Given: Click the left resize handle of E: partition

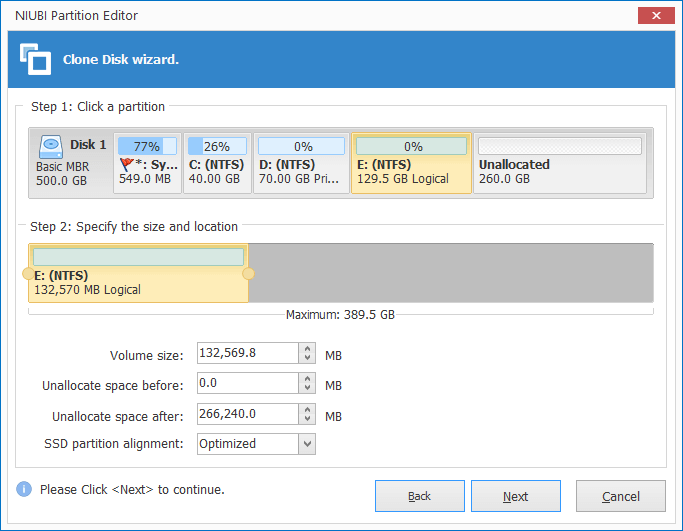Looking at the screenshot, I should pos(28,273).
